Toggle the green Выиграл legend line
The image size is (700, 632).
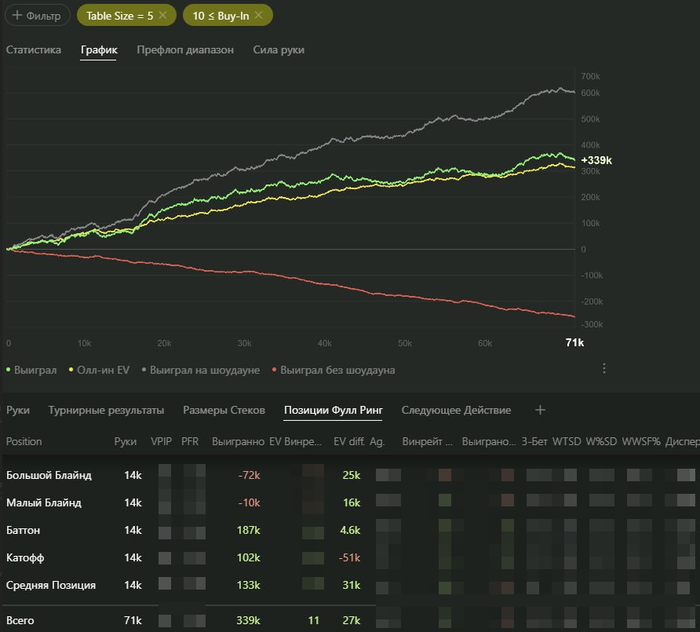coord(31,370)
